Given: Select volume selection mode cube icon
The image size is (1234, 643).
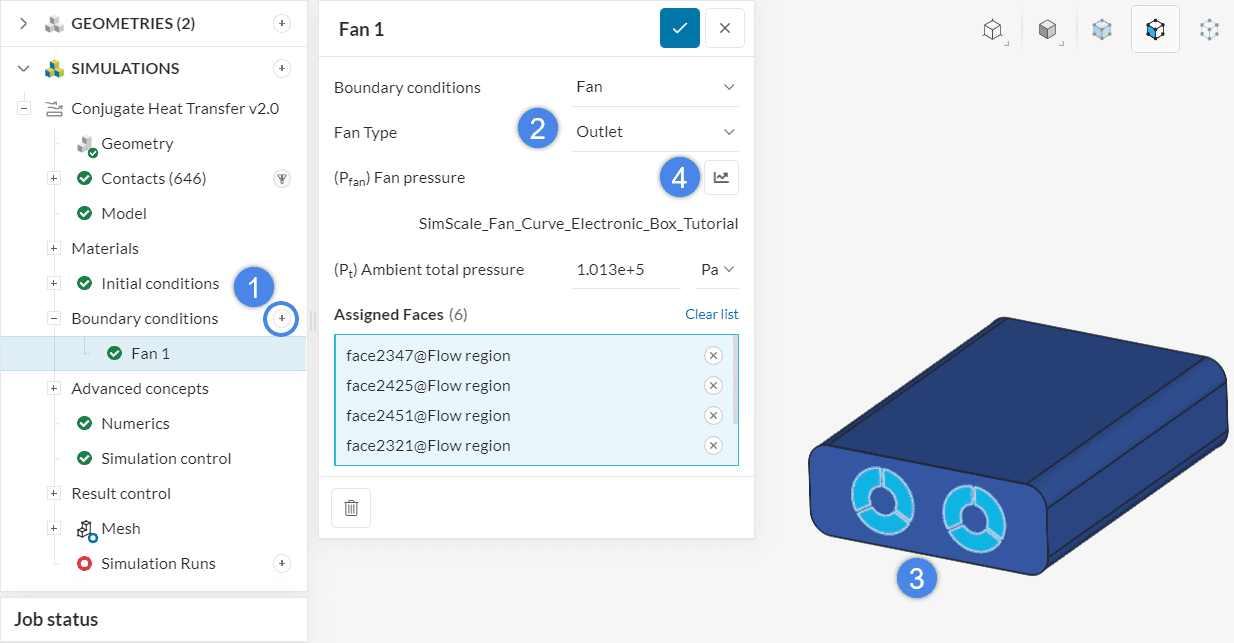Looking at the screenshot, I should (x=1101, y=30).
